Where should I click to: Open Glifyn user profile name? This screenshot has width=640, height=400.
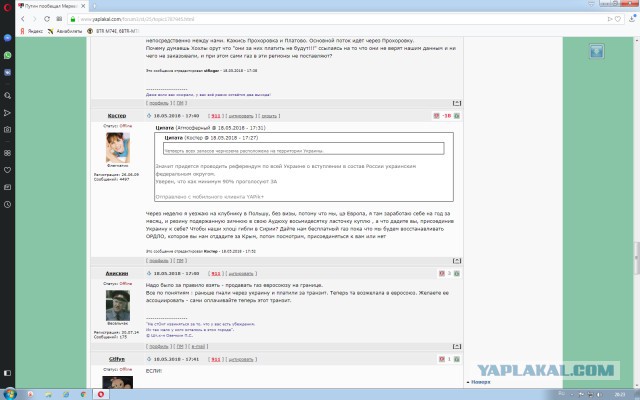(x=117, y=359)
